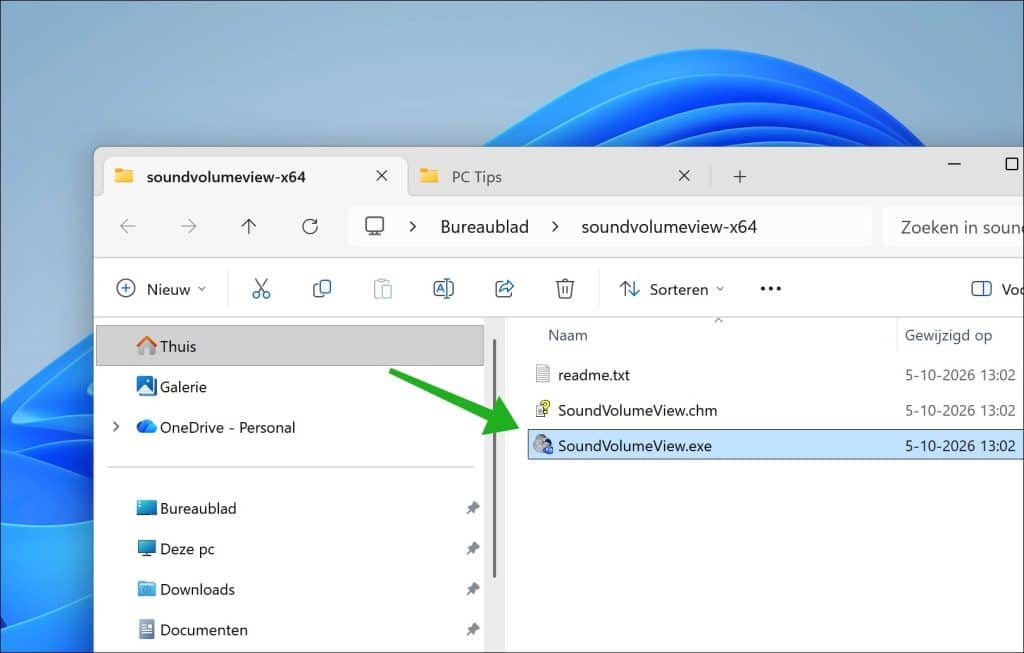Close the soundvolumeview-x64 tab
Screen dimensions: 1024x653
point(381,176)
